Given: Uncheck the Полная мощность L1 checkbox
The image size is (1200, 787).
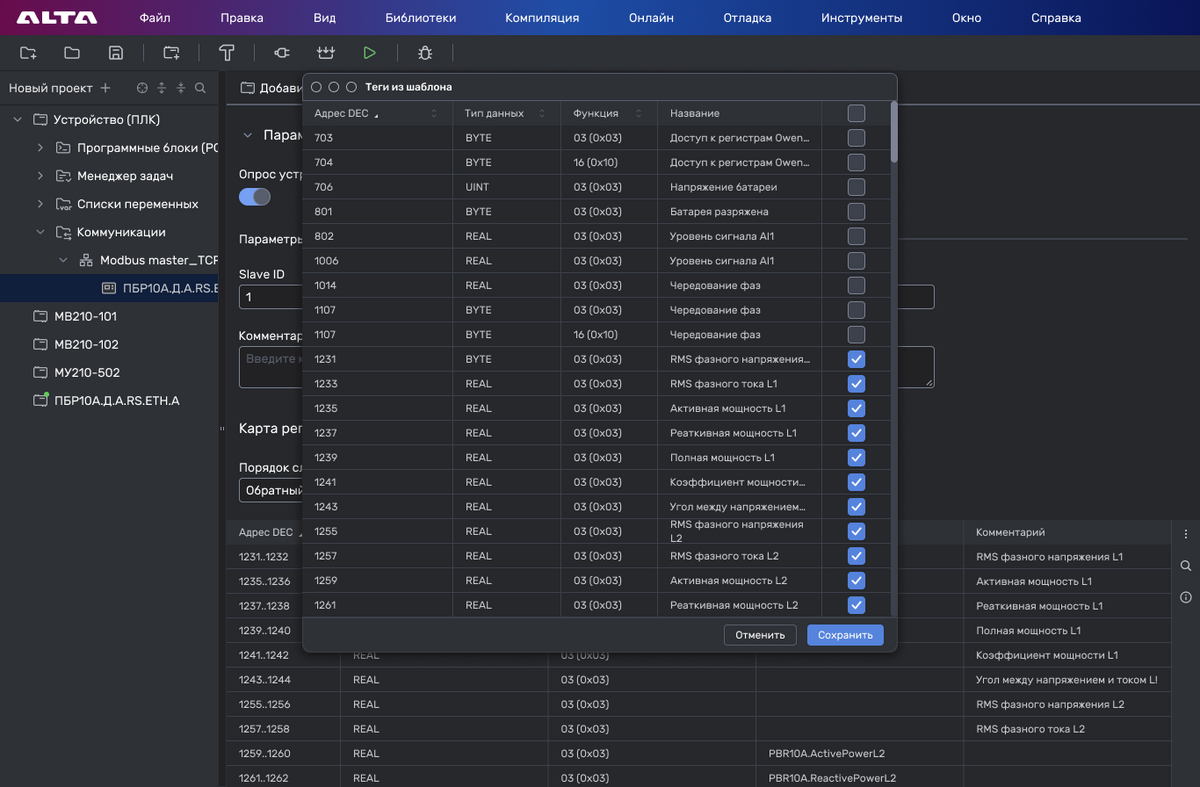Looking at the screenshot, I should [x=856, y=457].
